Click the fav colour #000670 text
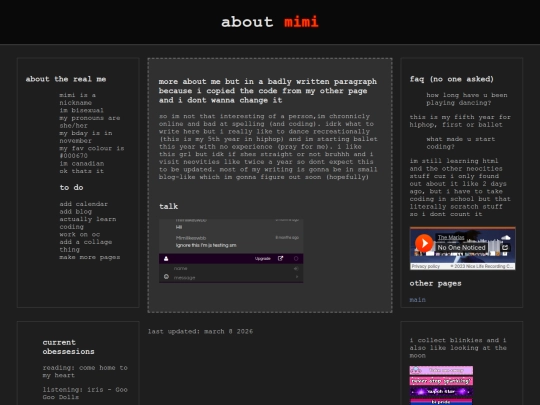Image resolution: width=540 pixels, height=405 pixels. click(92, 152)
